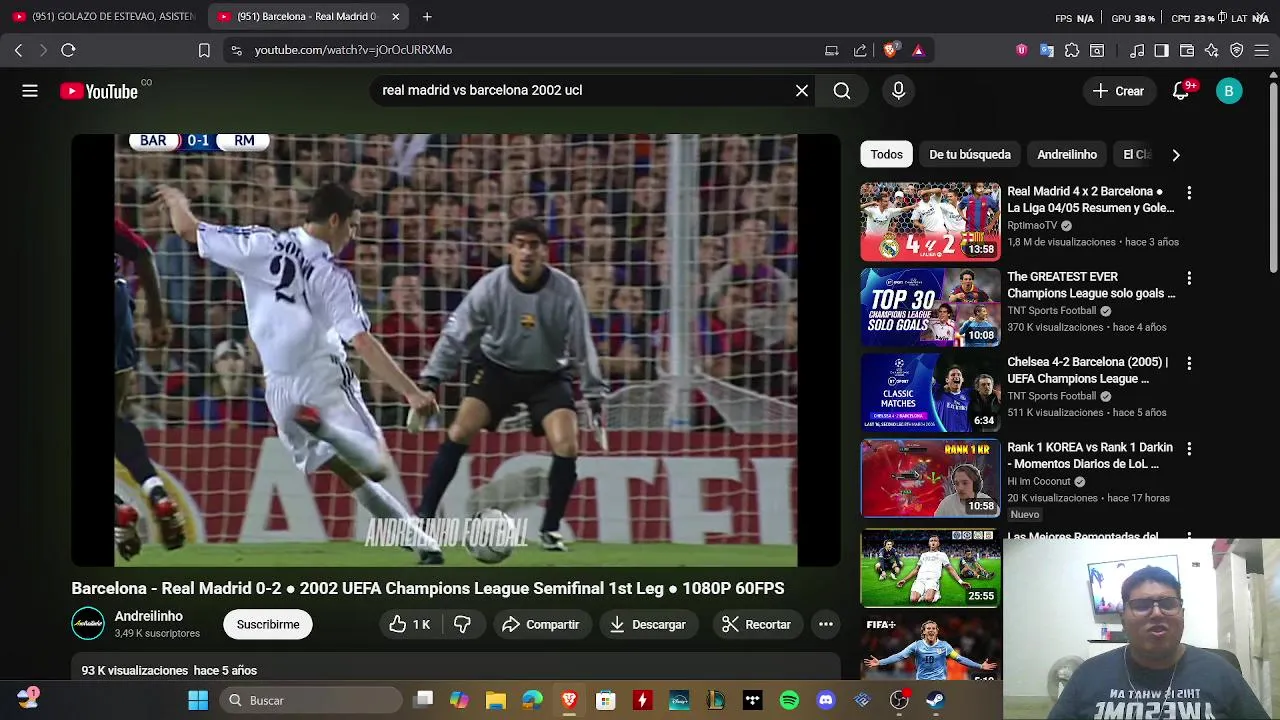Open Discord from the taskbar
The width and height of the screenshot is (1280, 720).
826,700
